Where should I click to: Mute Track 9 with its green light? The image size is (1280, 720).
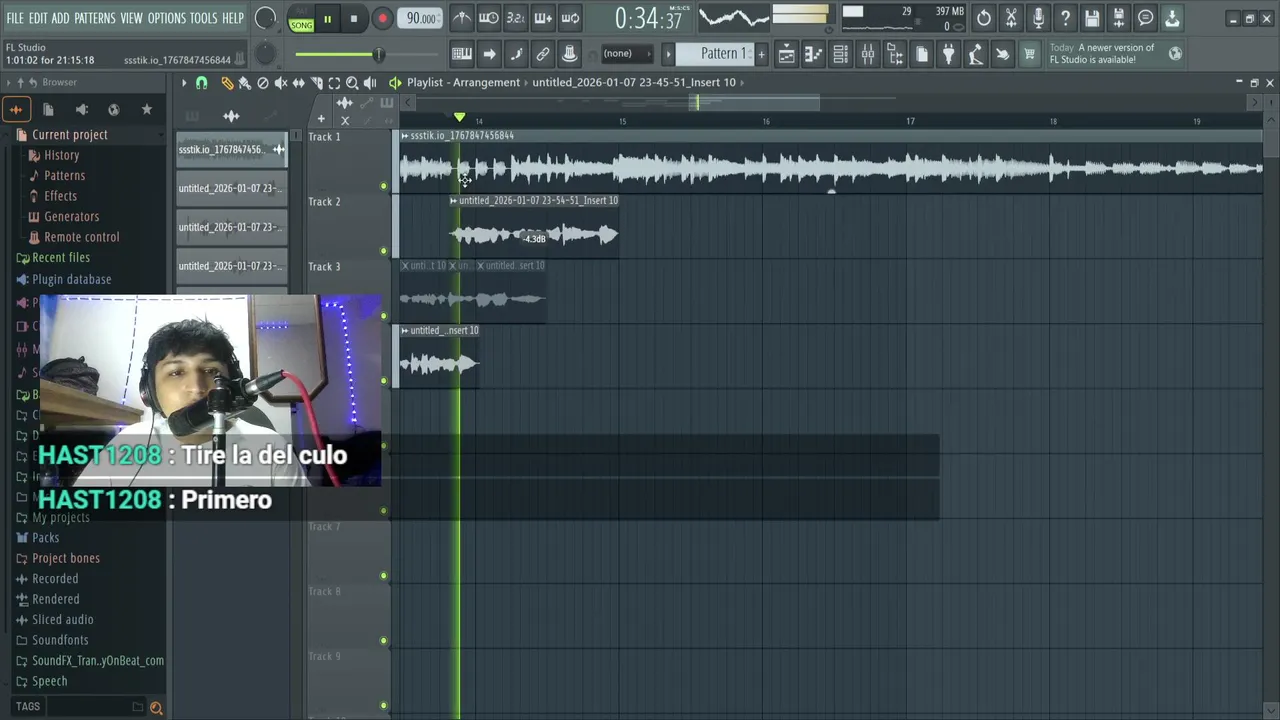tap(384, 706)
